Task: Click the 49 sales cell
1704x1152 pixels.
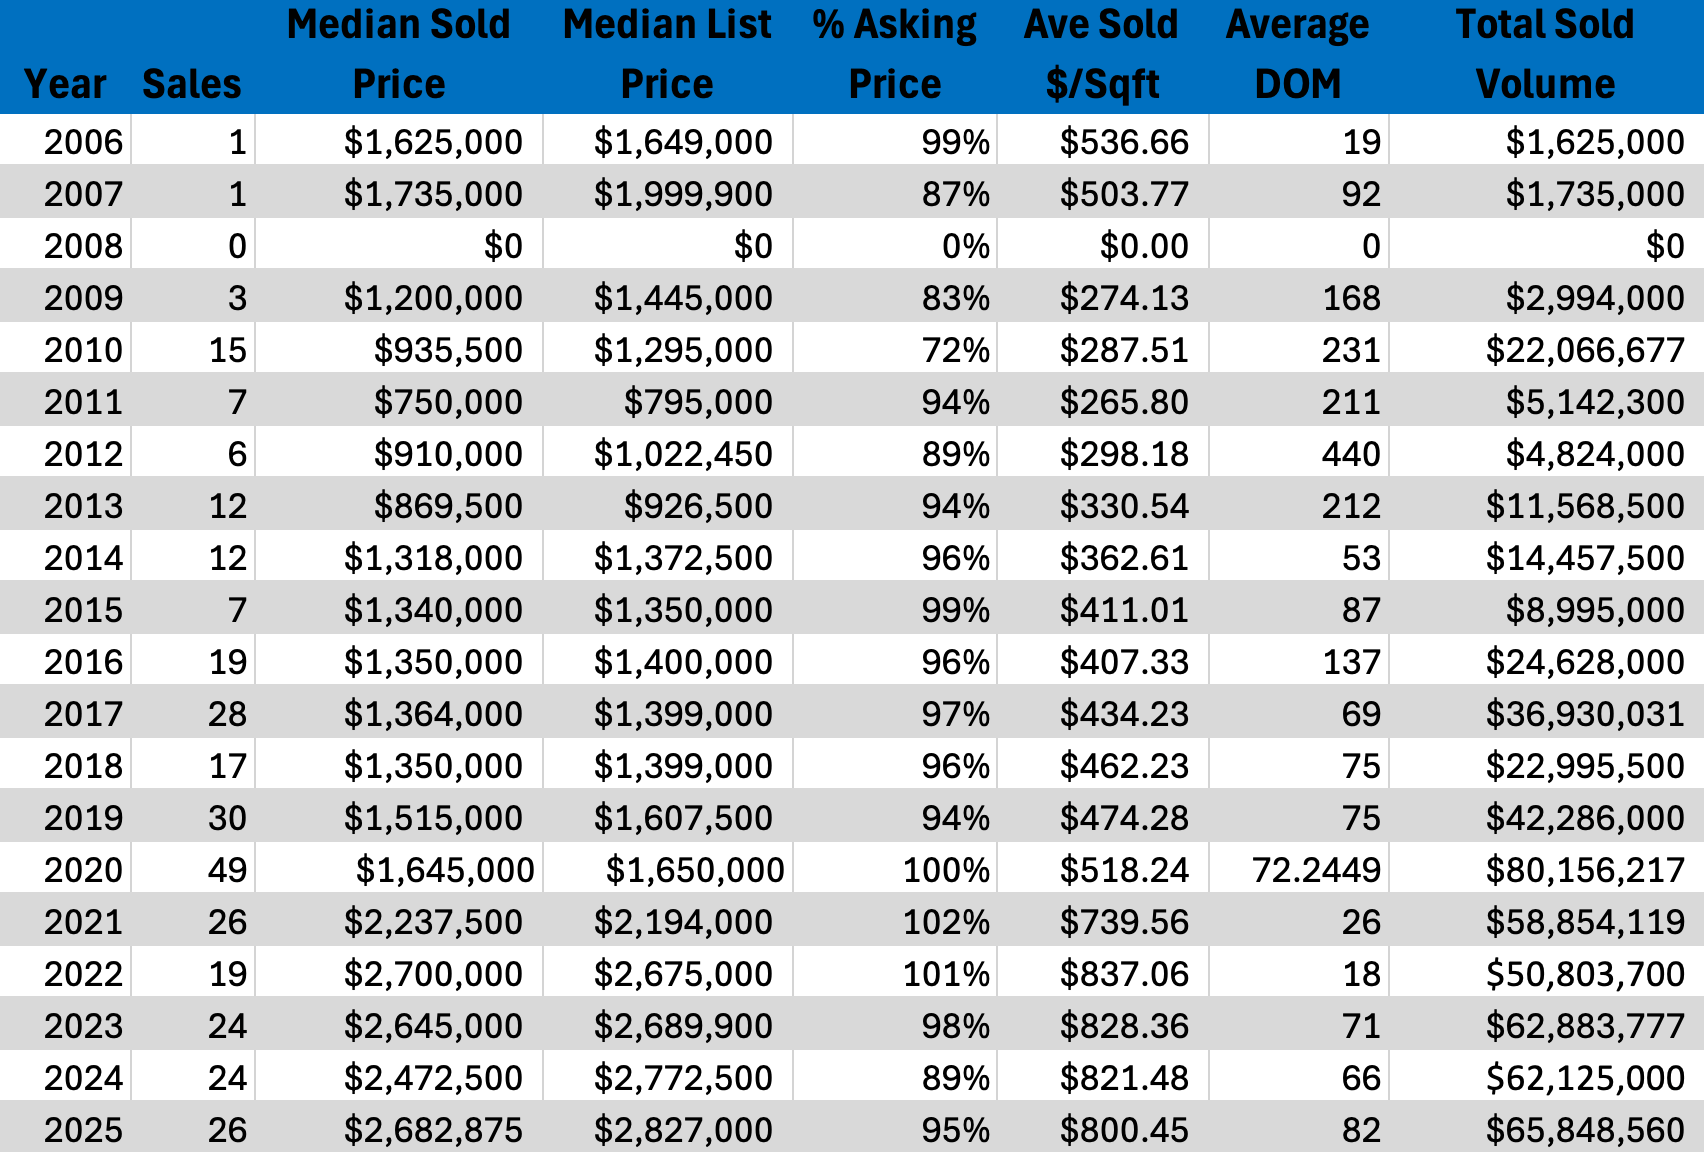Action: (x=227, y=870)
